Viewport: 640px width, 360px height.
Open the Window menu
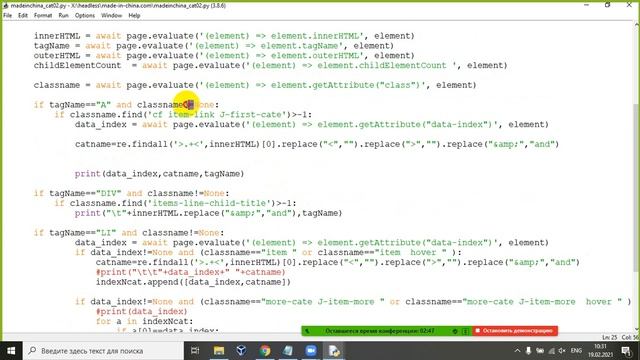click(111, 16)
